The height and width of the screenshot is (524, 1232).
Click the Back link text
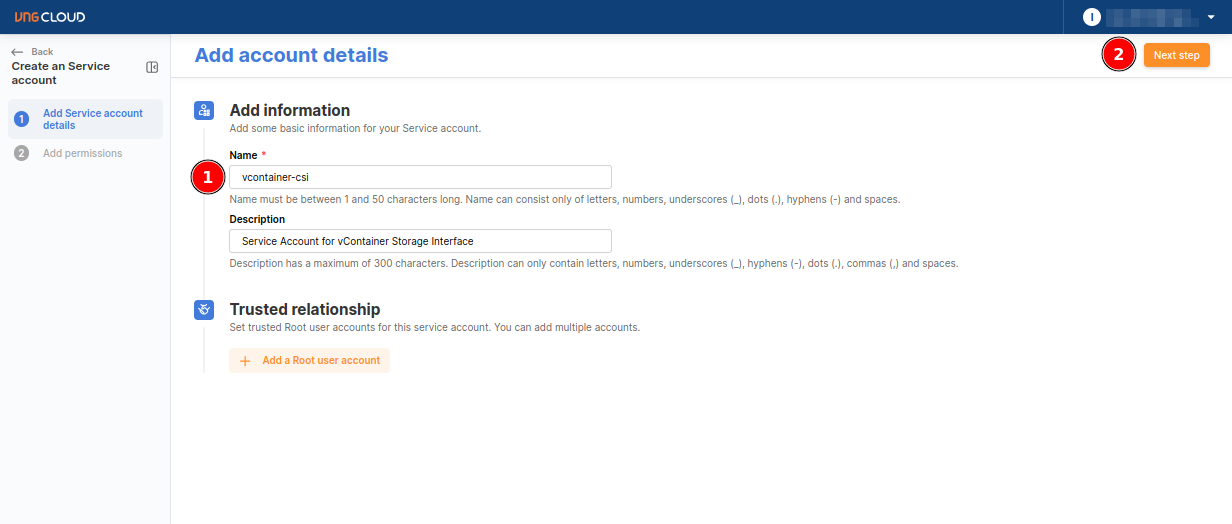pyautogui.click(x=42, y=52)
